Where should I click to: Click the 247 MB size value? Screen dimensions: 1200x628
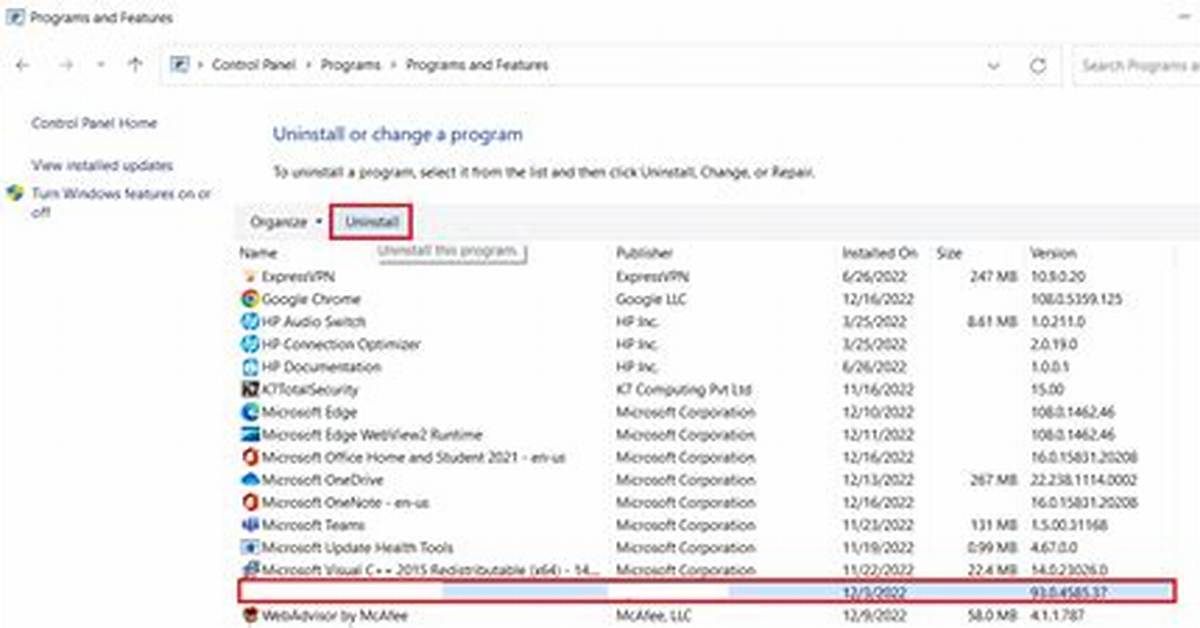pos(993,276)
